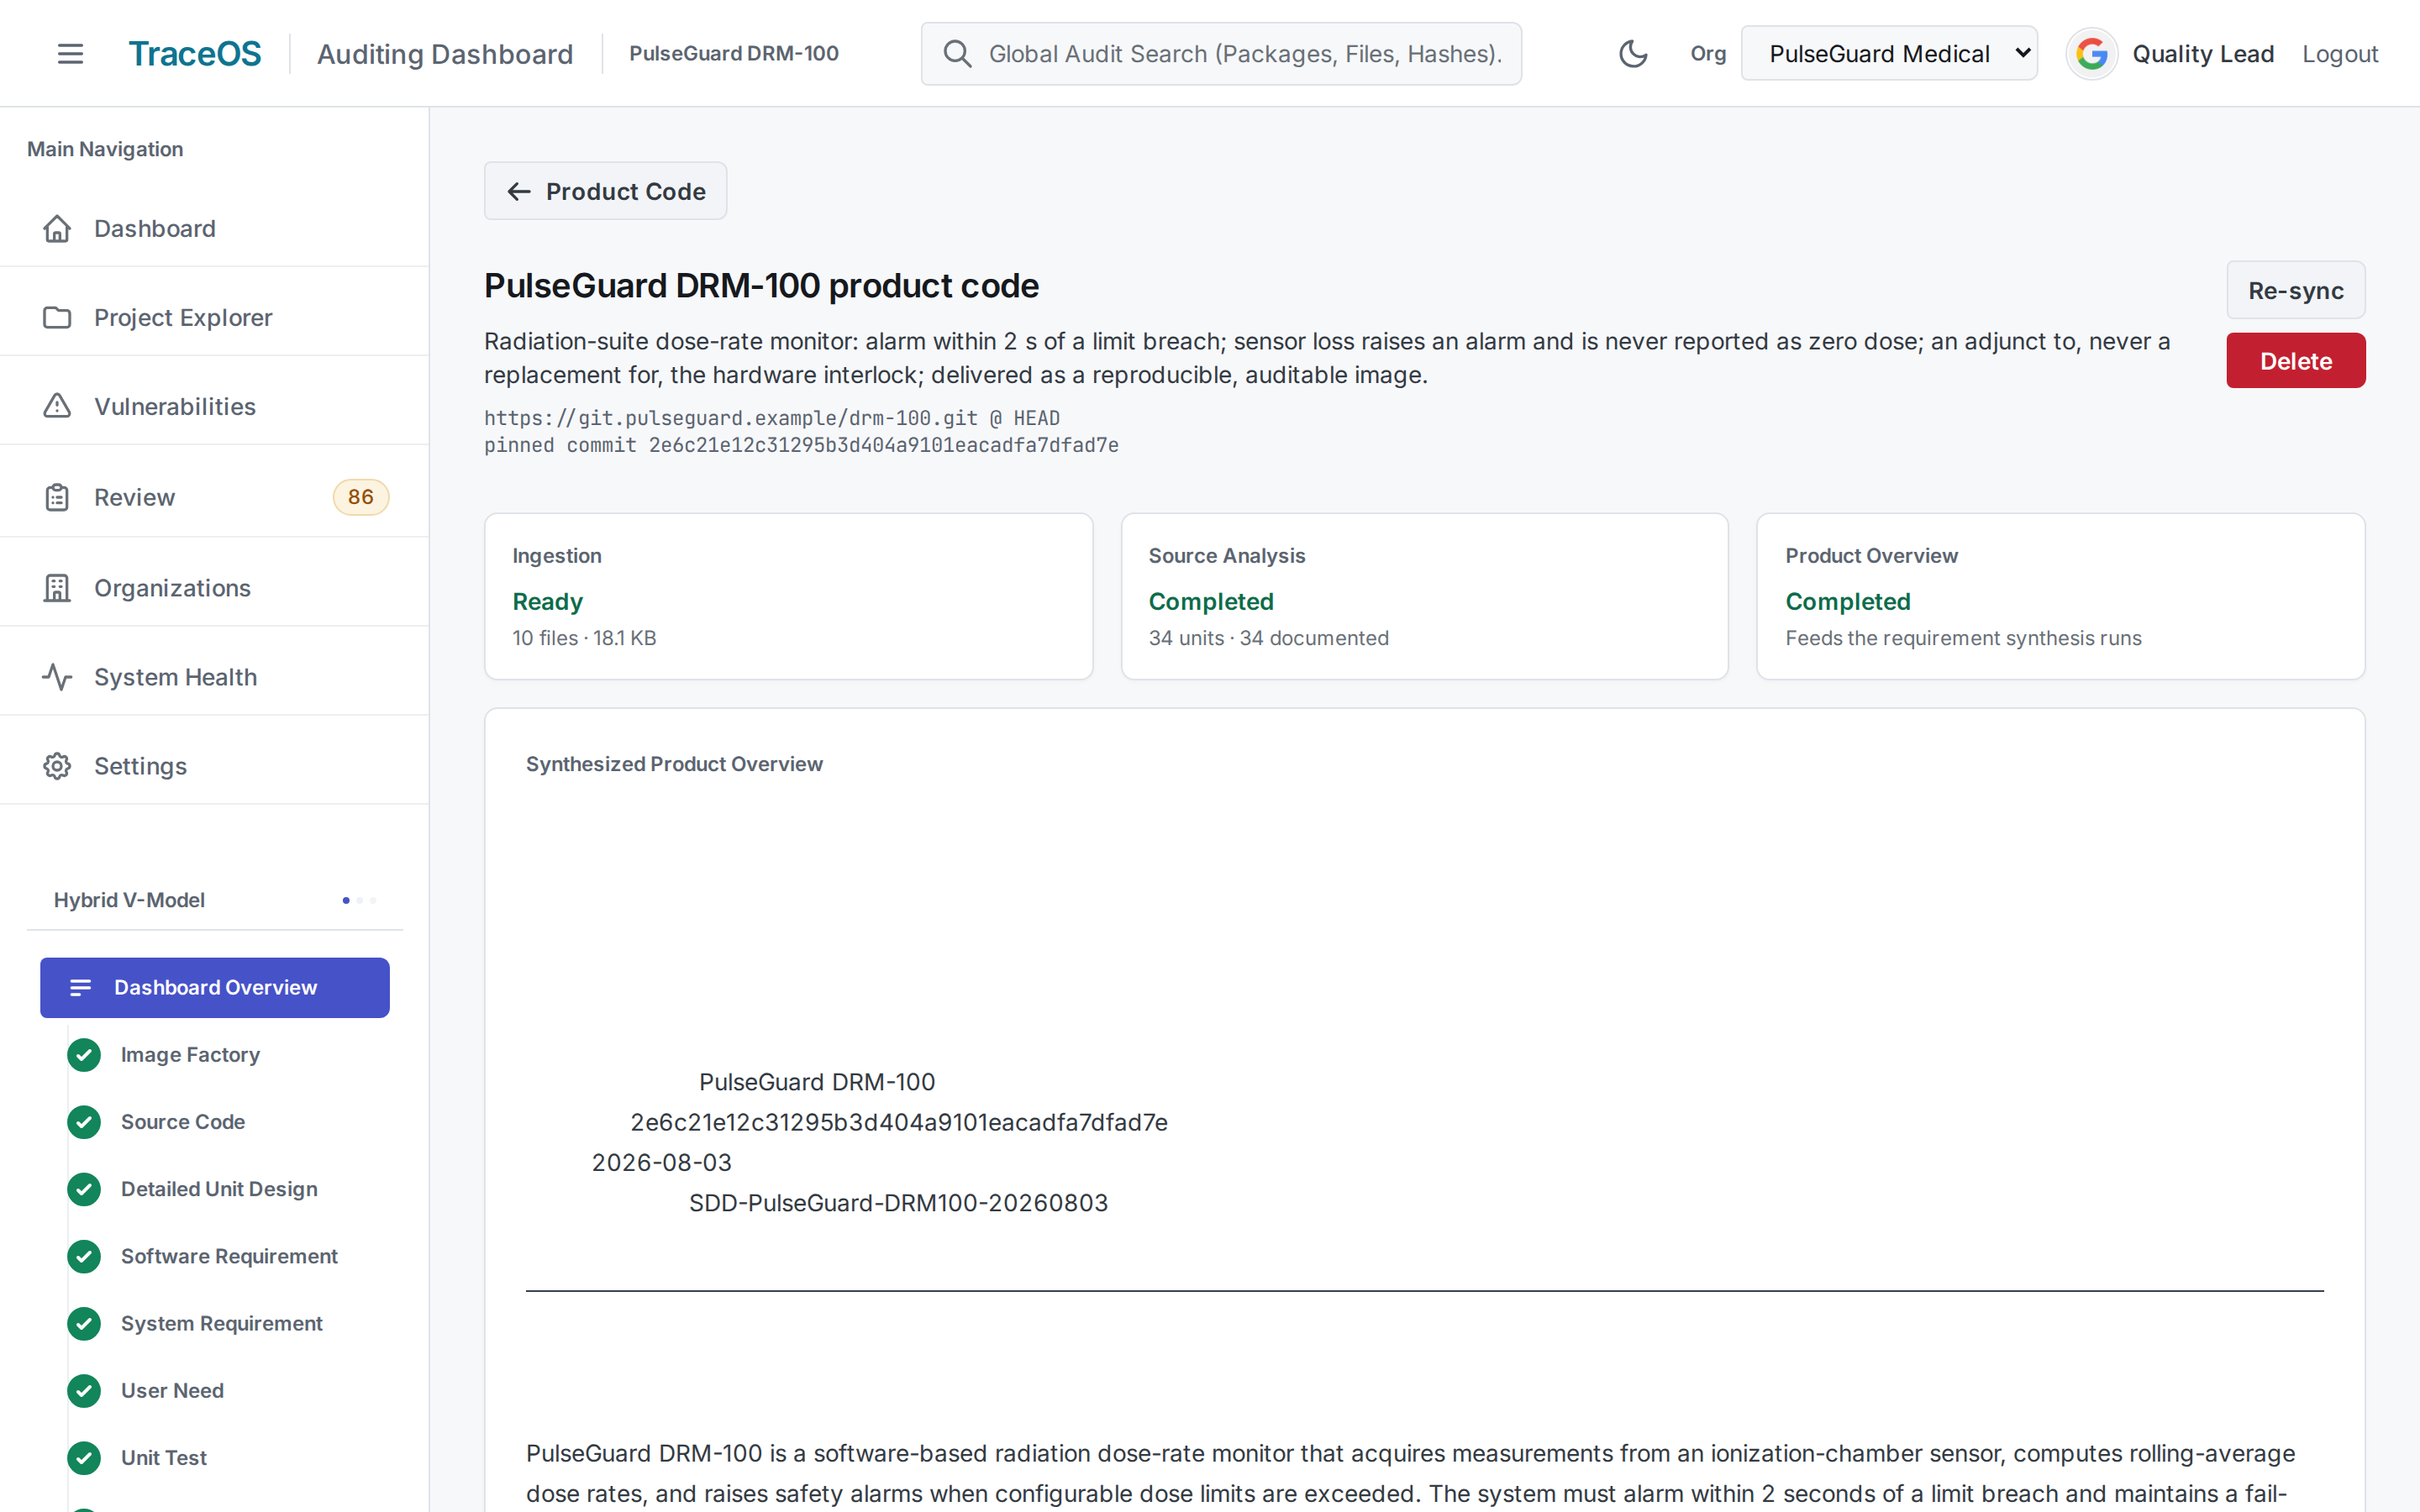This screenshot has width=2420, height=1512.
Task: Go back via Product Code button
Action: [605, 191]
